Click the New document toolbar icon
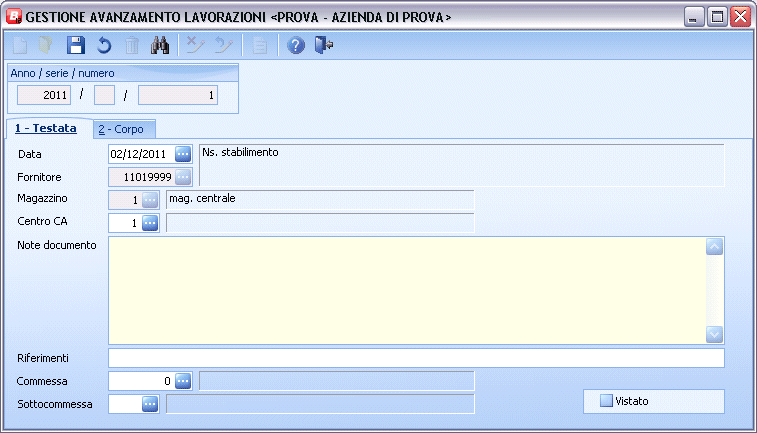Screen dimensions: 757x433 [x=20, y=45]
